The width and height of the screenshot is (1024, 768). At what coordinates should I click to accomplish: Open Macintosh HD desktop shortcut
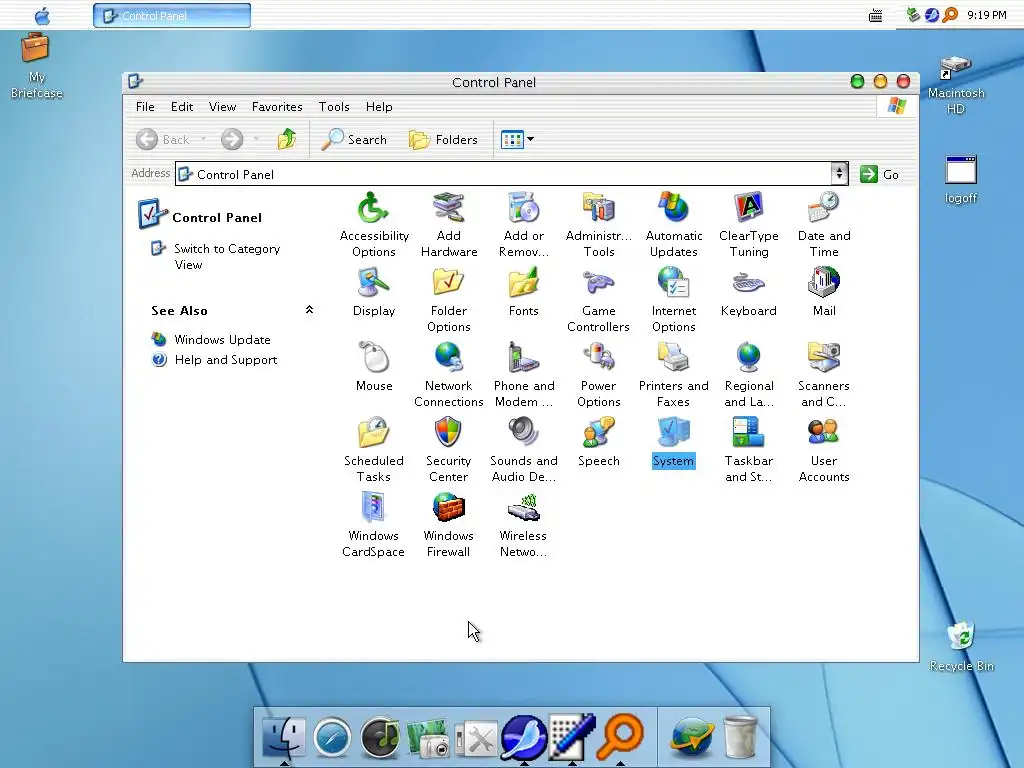pyautogui.click(x=956, y=86)
